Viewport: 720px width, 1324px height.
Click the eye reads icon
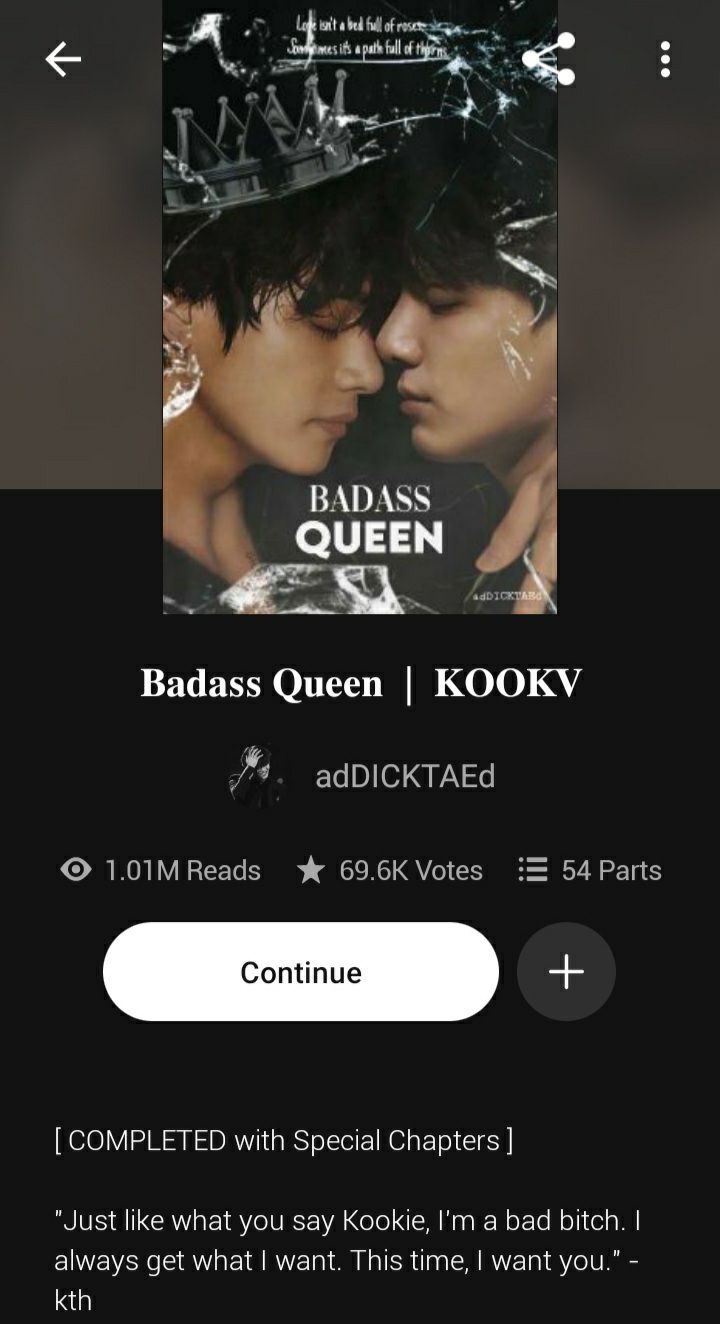(x=76, y=870)
